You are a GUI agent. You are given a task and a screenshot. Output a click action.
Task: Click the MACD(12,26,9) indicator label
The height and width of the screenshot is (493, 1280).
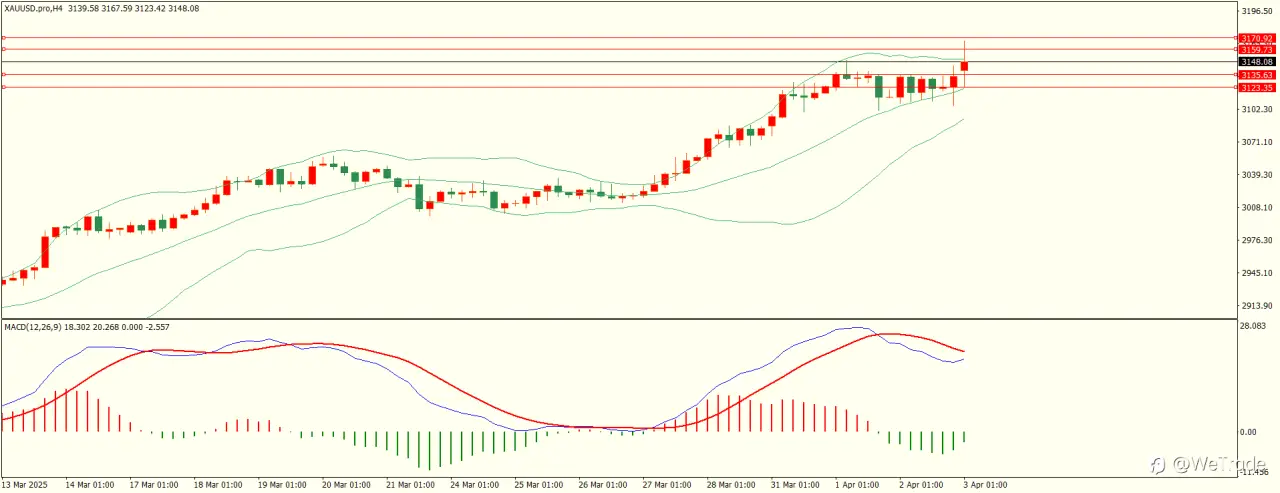point(31,327)
